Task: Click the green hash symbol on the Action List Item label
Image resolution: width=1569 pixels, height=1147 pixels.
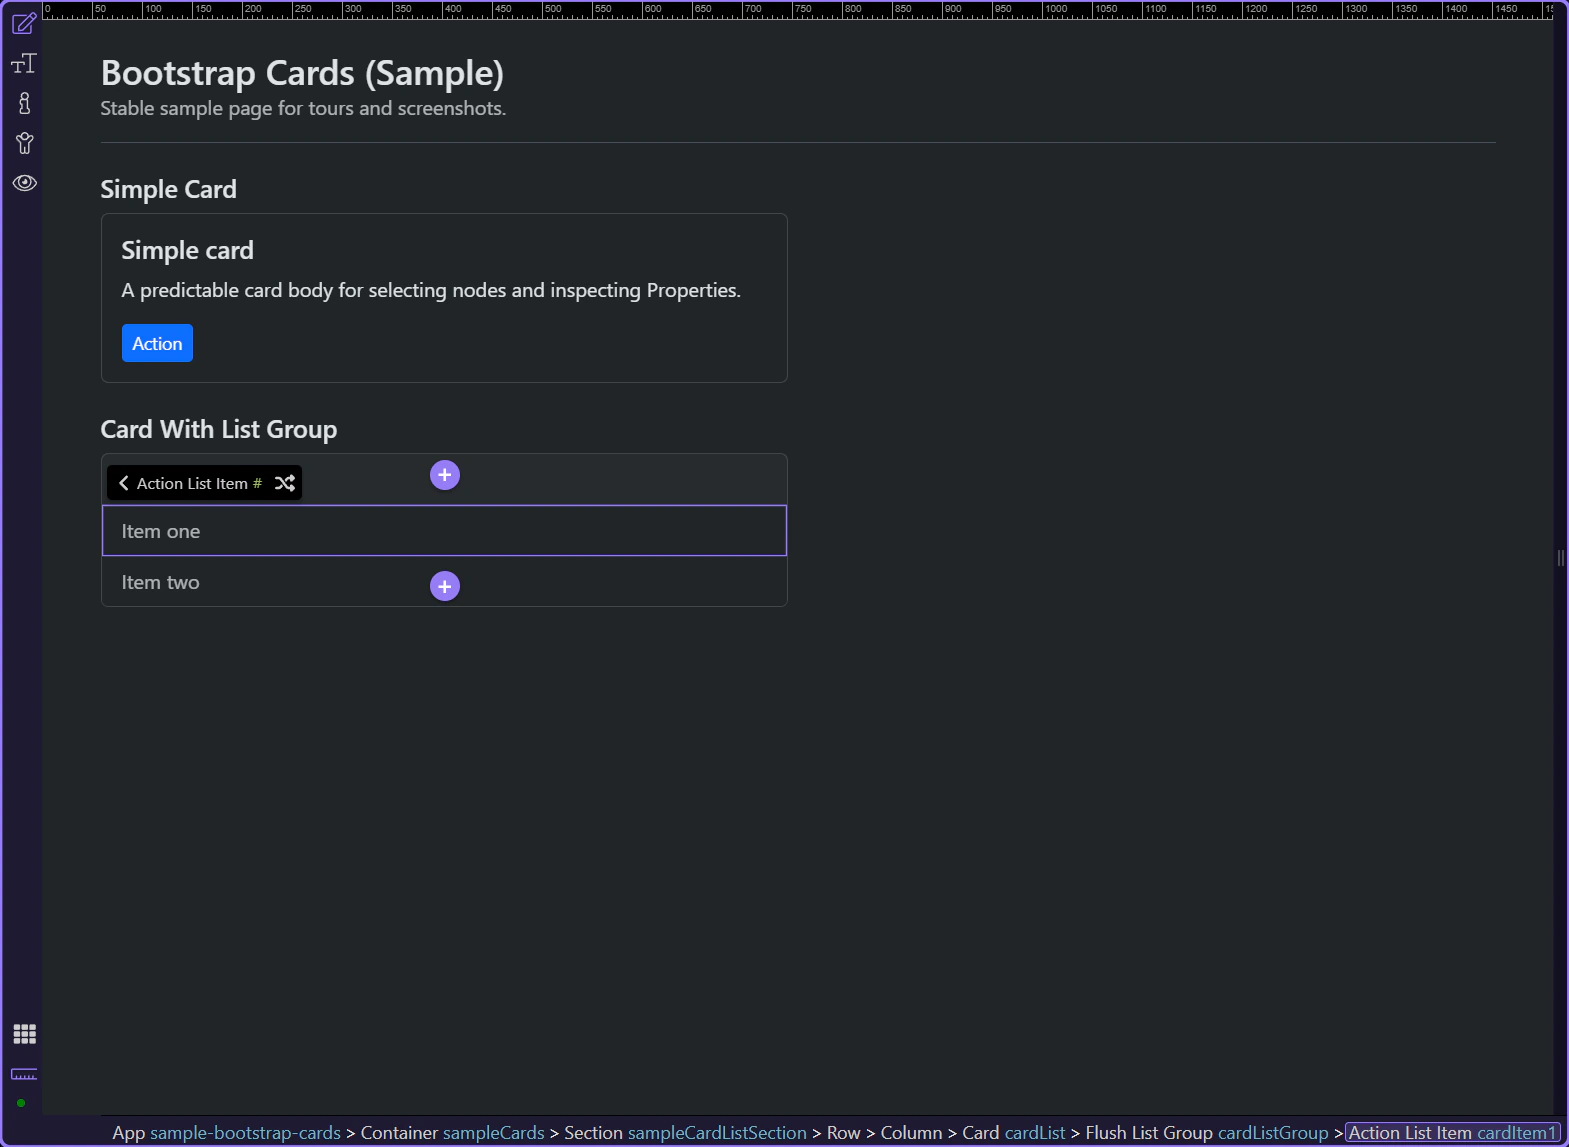Action: 257,483
